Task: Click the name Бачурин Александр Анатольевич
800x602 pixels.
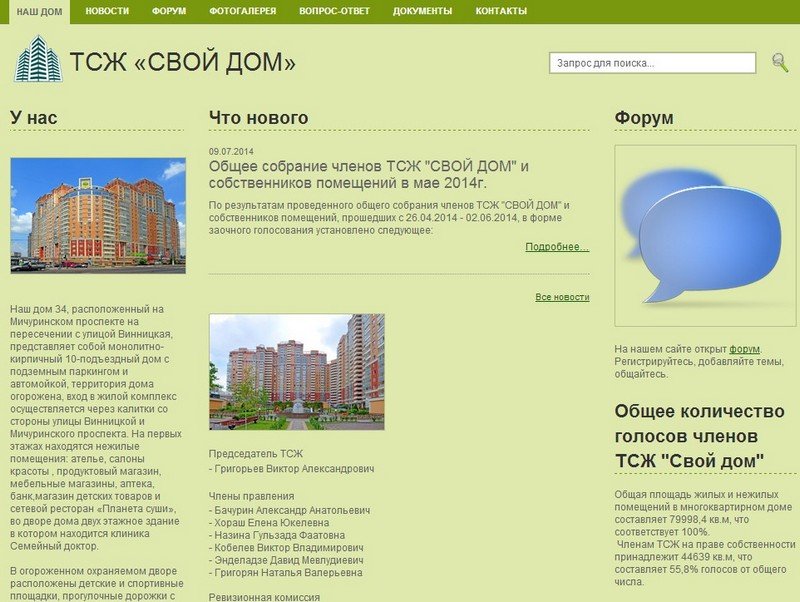Action: [x=292, y=510]
